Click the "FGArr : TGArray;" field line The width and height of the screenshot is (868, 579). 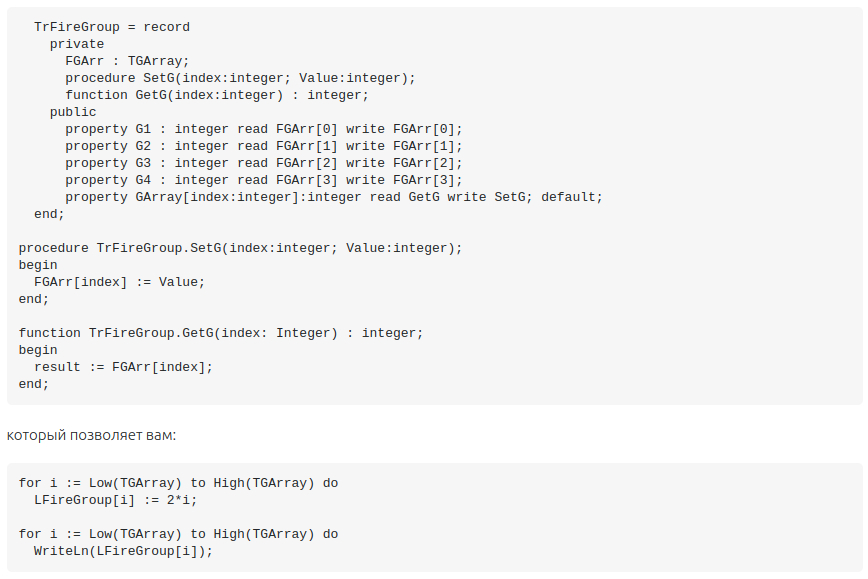(x=127, y=61)
